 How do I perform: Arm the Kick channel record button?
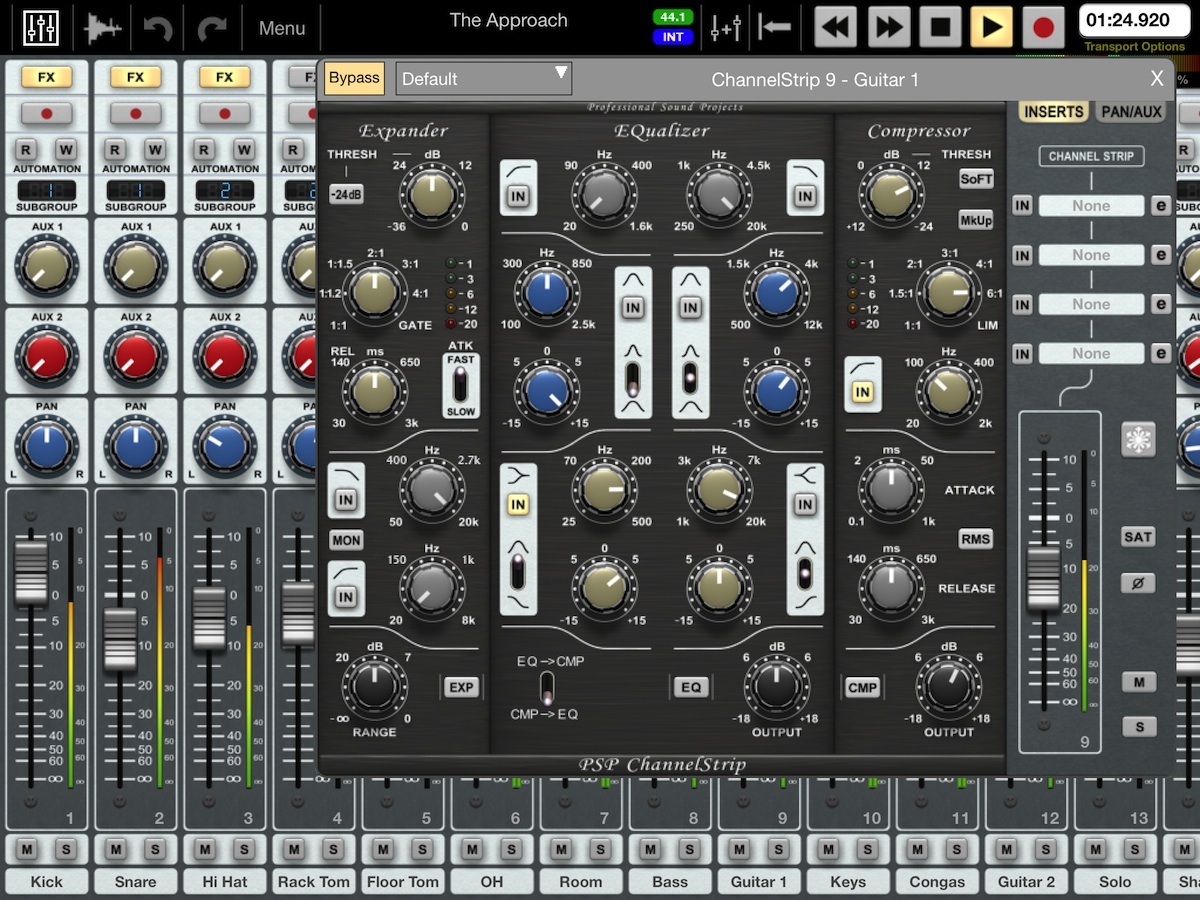click(46, 114)
